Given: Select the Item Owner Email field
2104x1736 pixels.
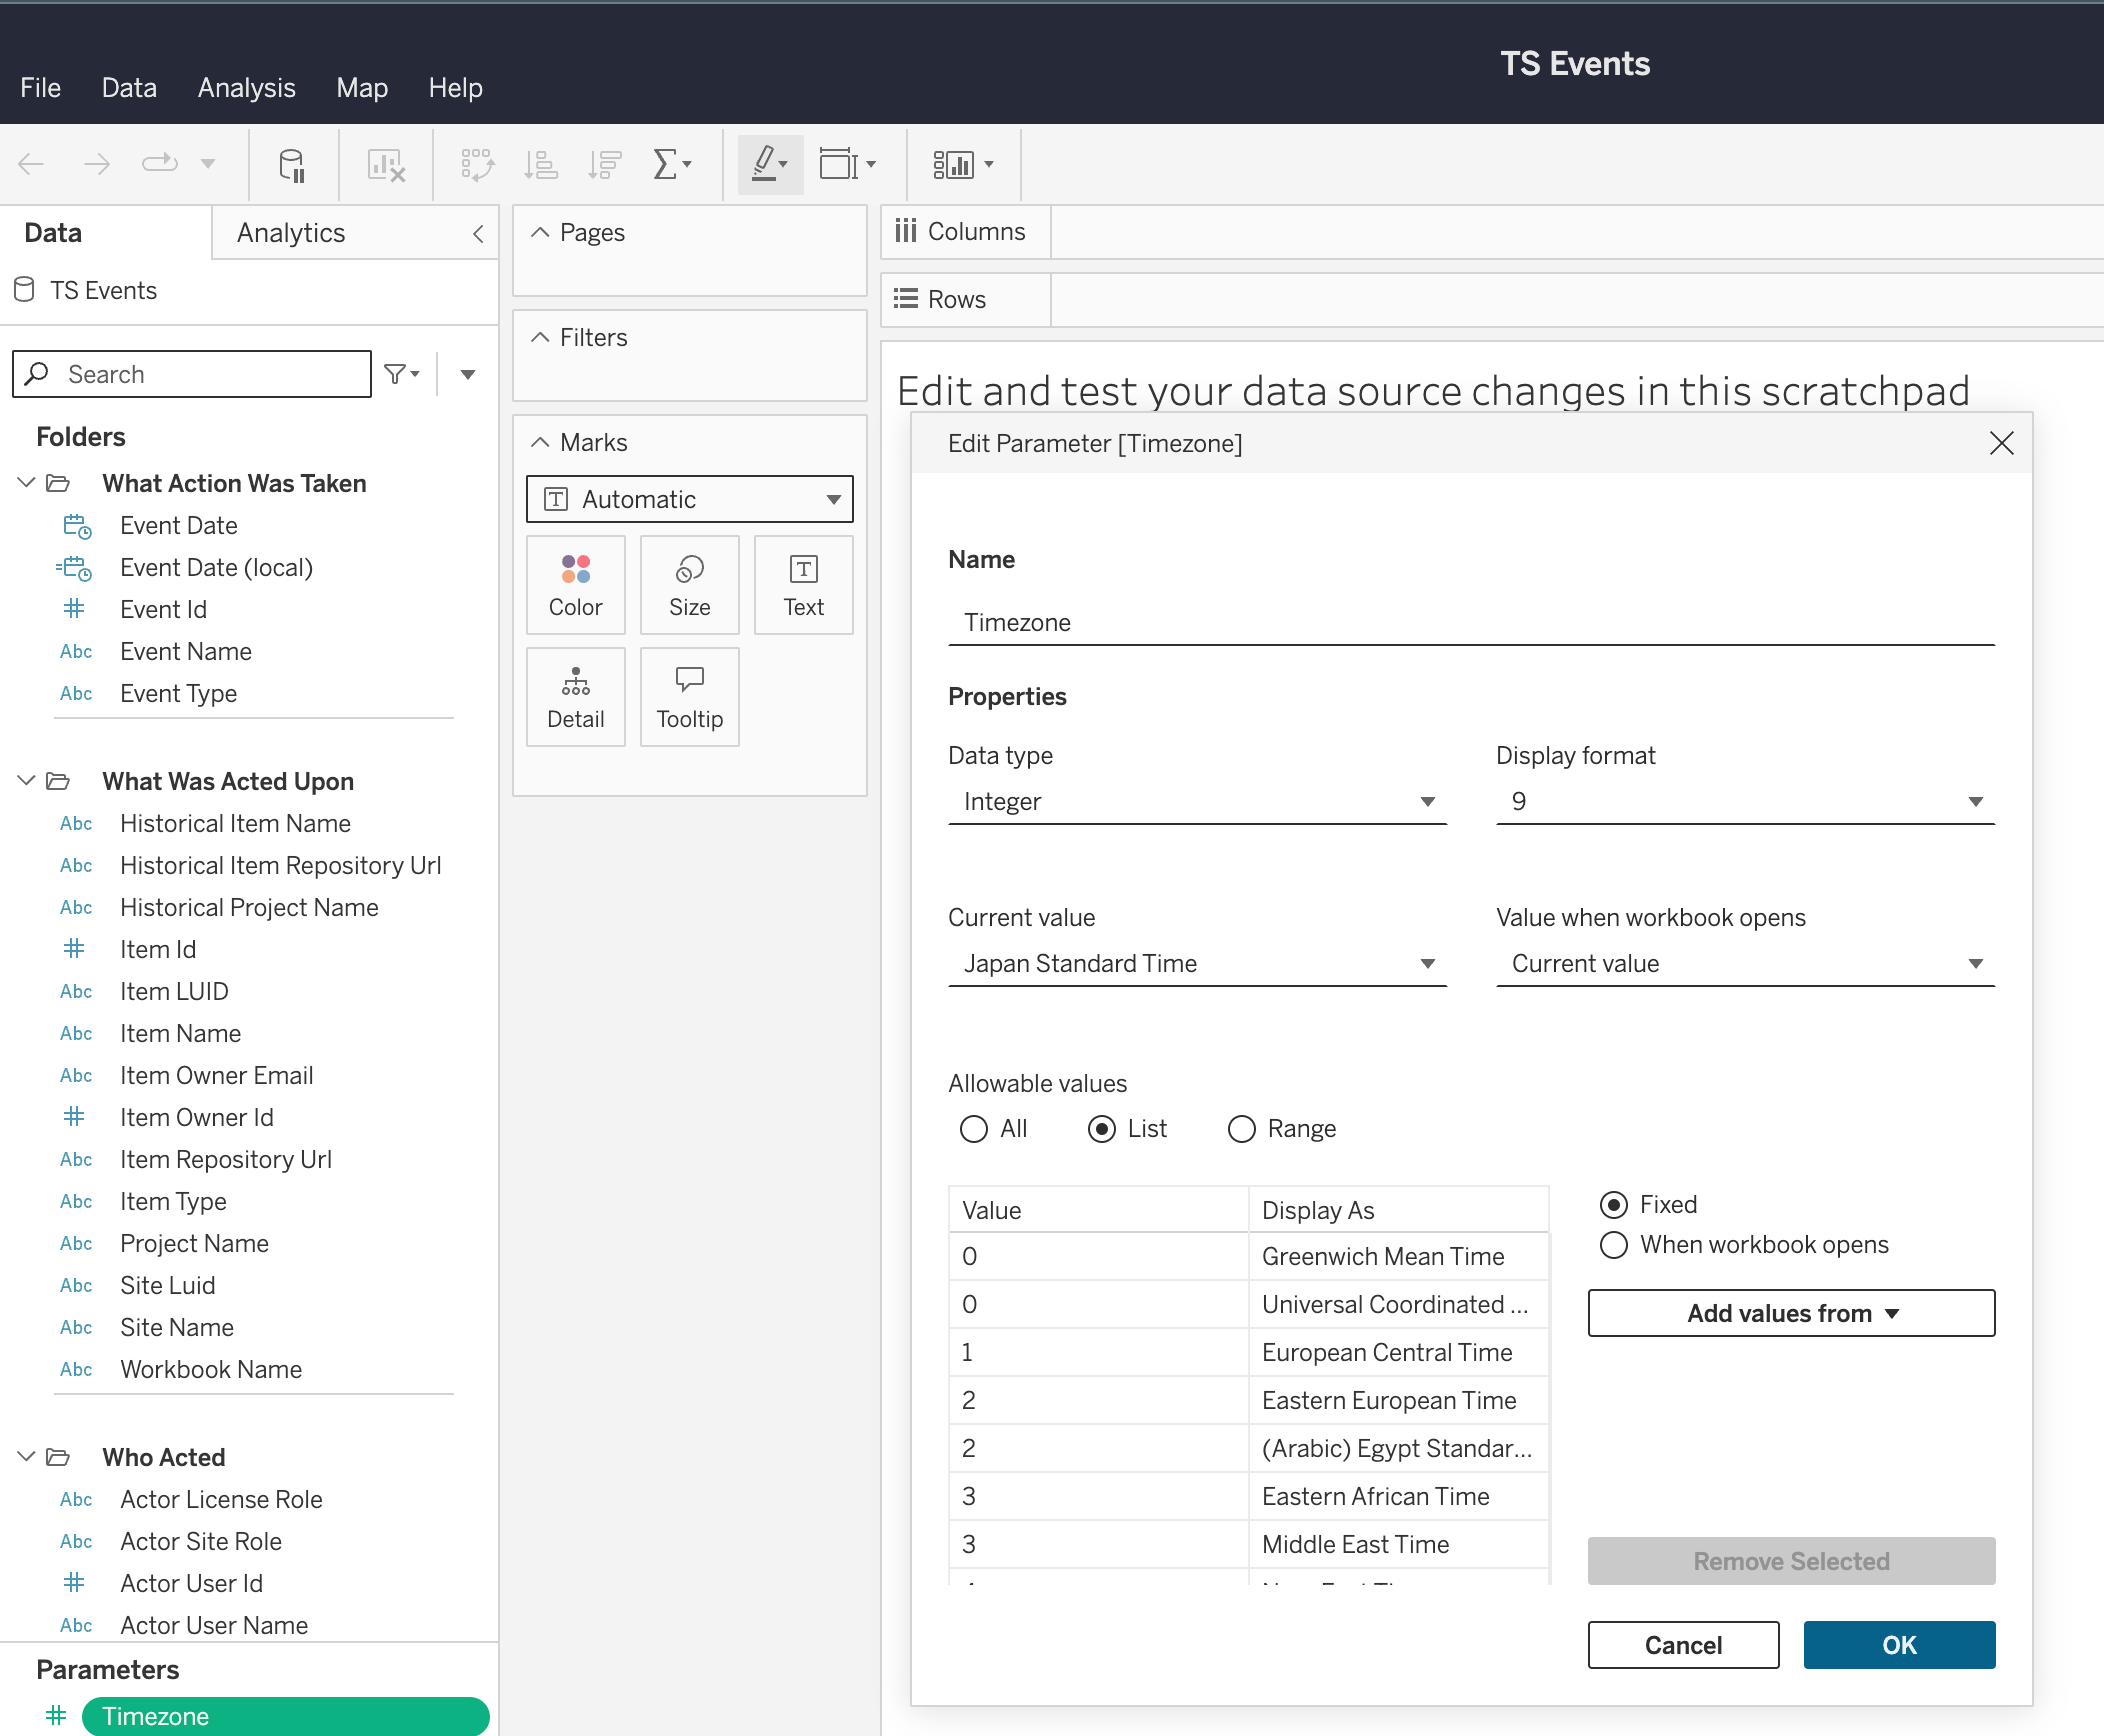Looking at the screenshot, I should (x=217, y=1076).
